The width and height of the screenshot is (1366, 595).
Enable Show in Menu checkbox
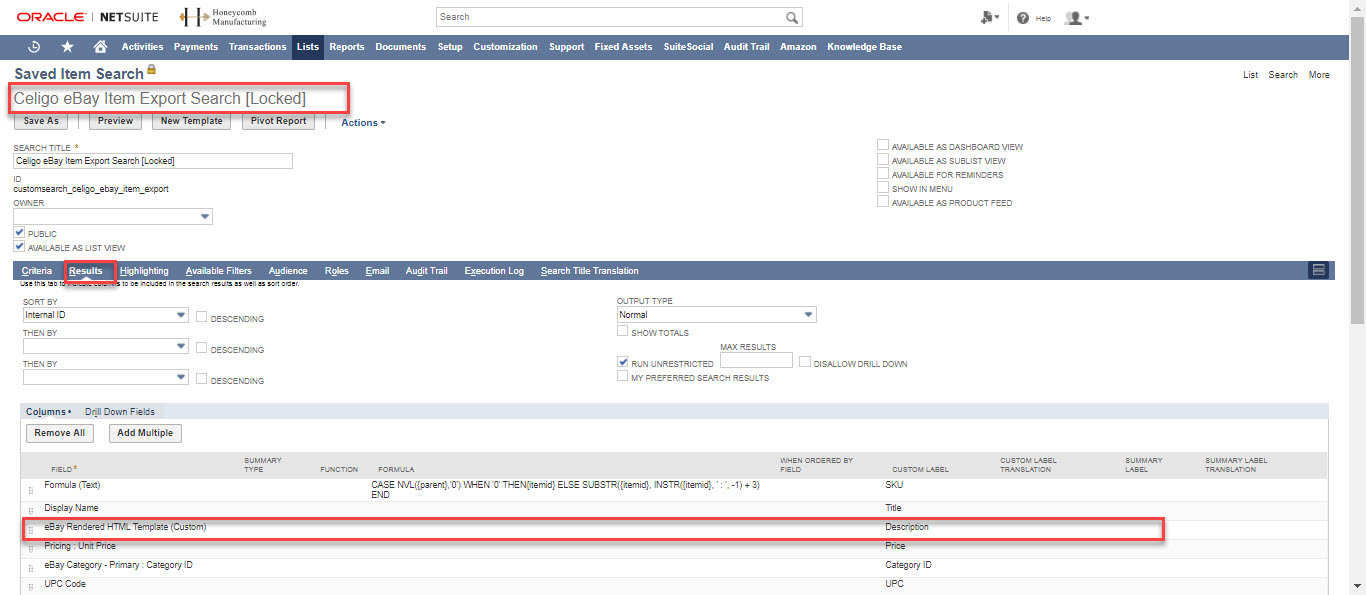coord(883,187)
